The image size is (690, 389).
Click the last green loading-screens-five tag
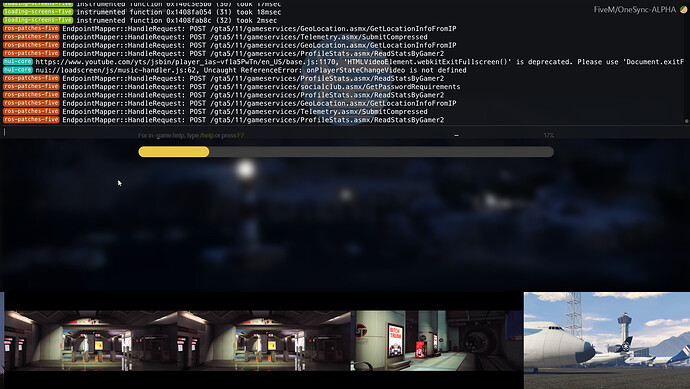point(38,20)
